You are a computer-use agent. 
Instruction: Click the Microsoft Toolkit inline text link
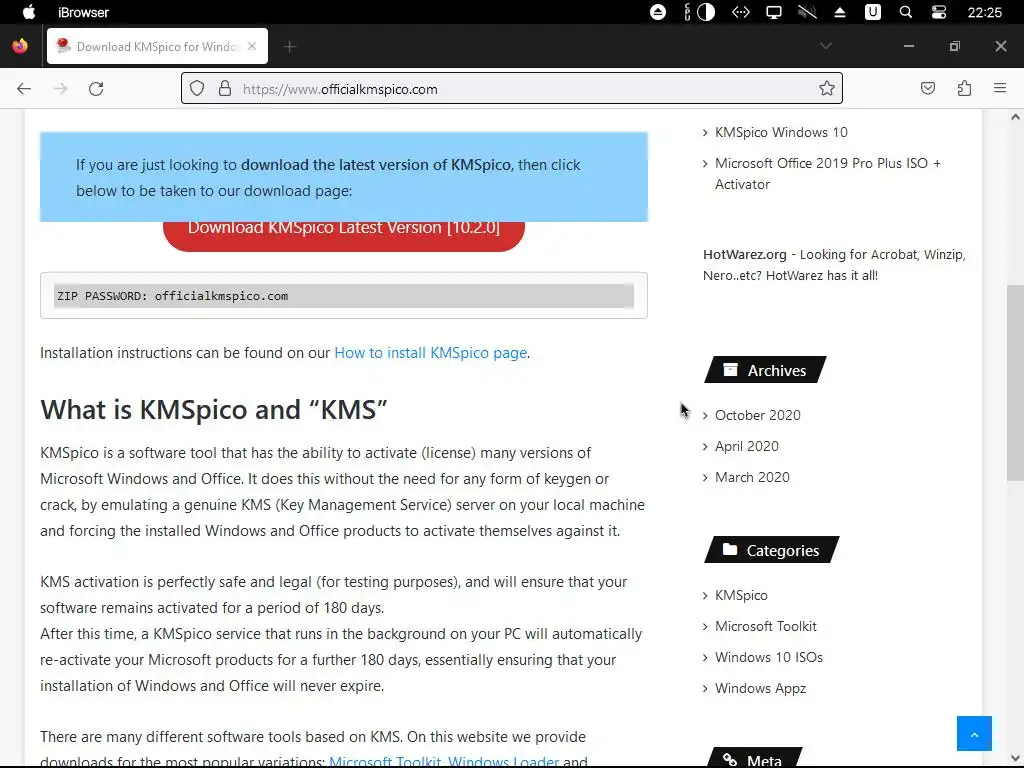pos(385,761)
